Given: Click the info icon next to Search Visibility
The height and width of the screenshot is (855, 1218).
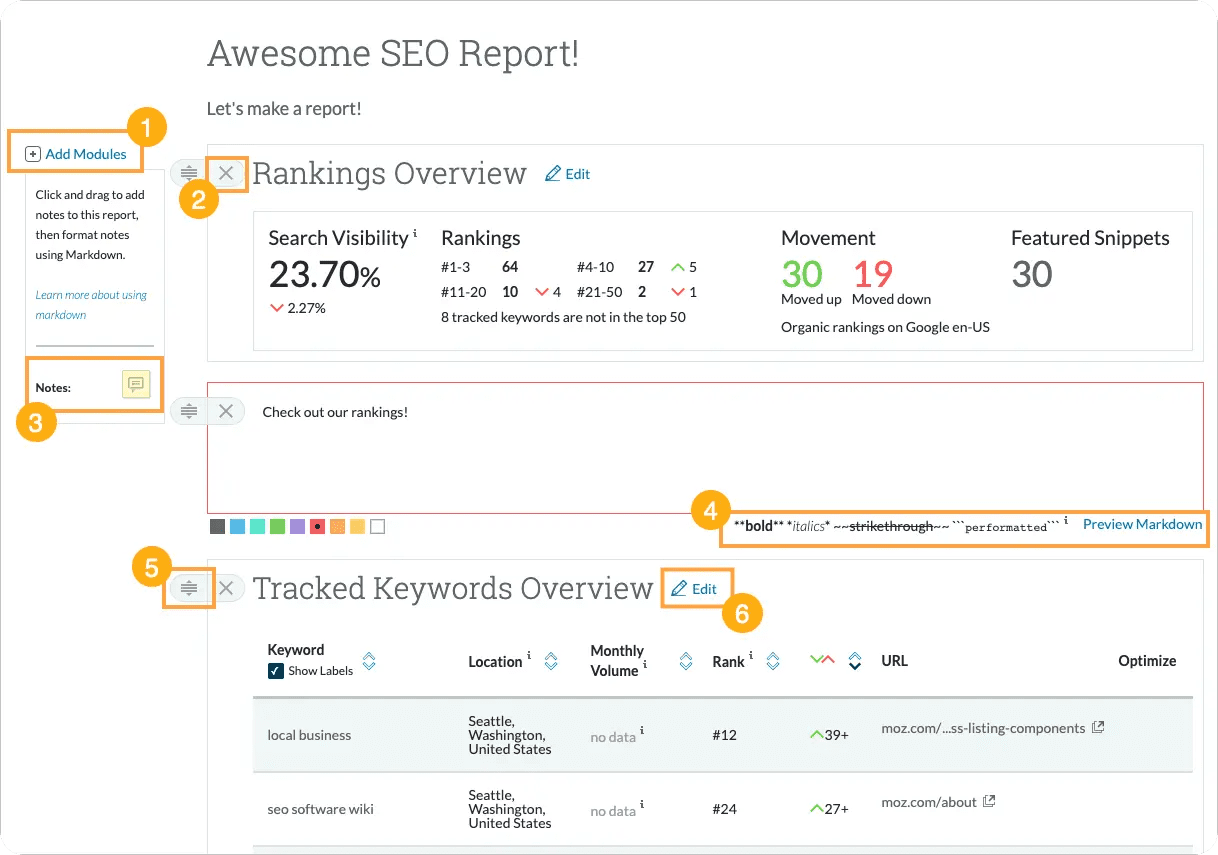Looking at the screenshot, I should pyautogui.click(x=415, y=234).
